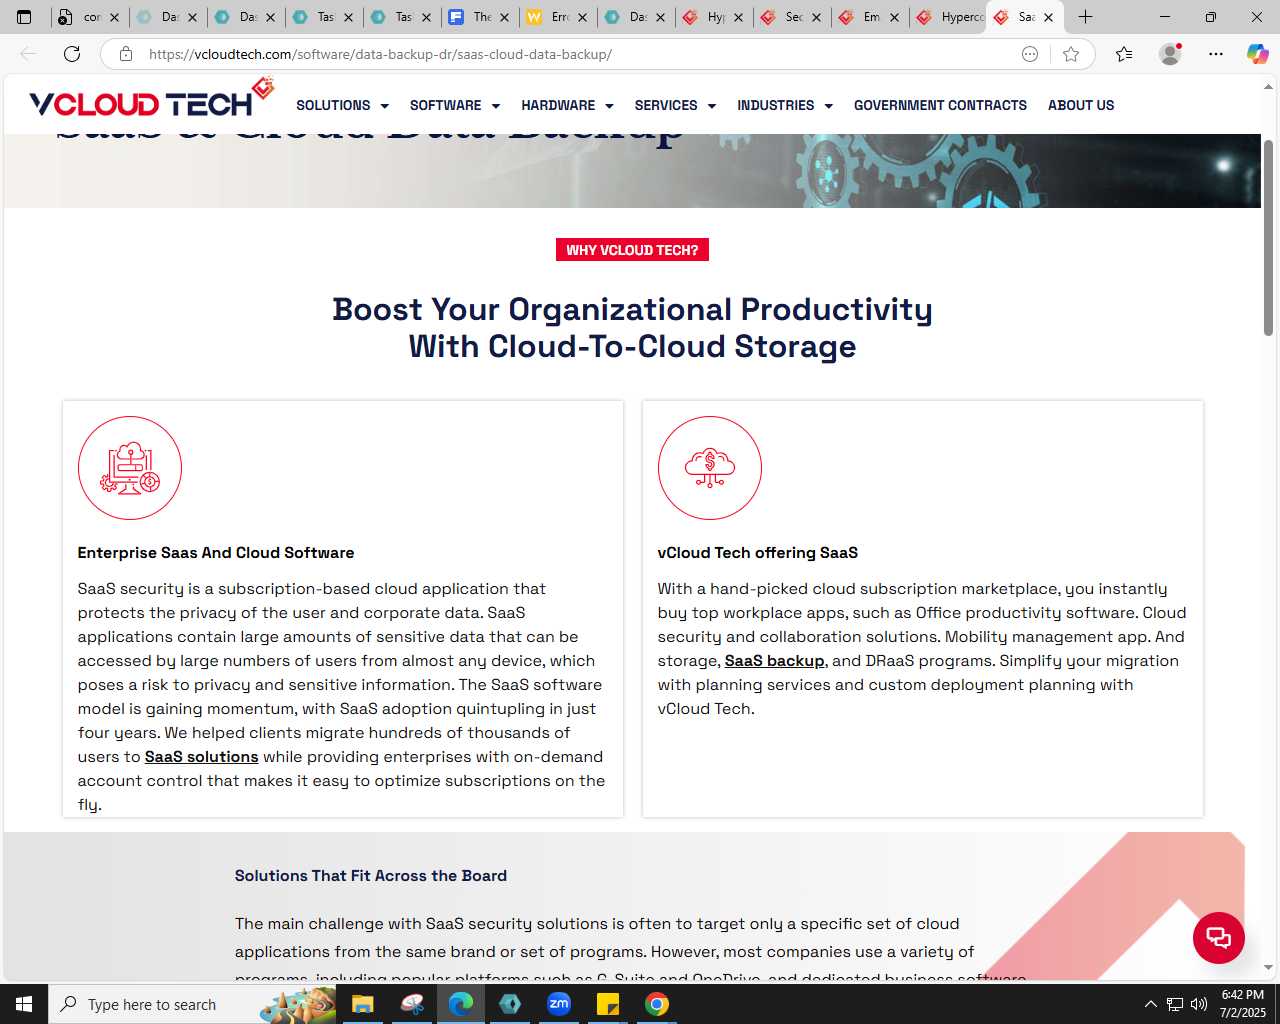1280x1024 pixels.
Task: Close the 'The' tab
Action: 504,17
